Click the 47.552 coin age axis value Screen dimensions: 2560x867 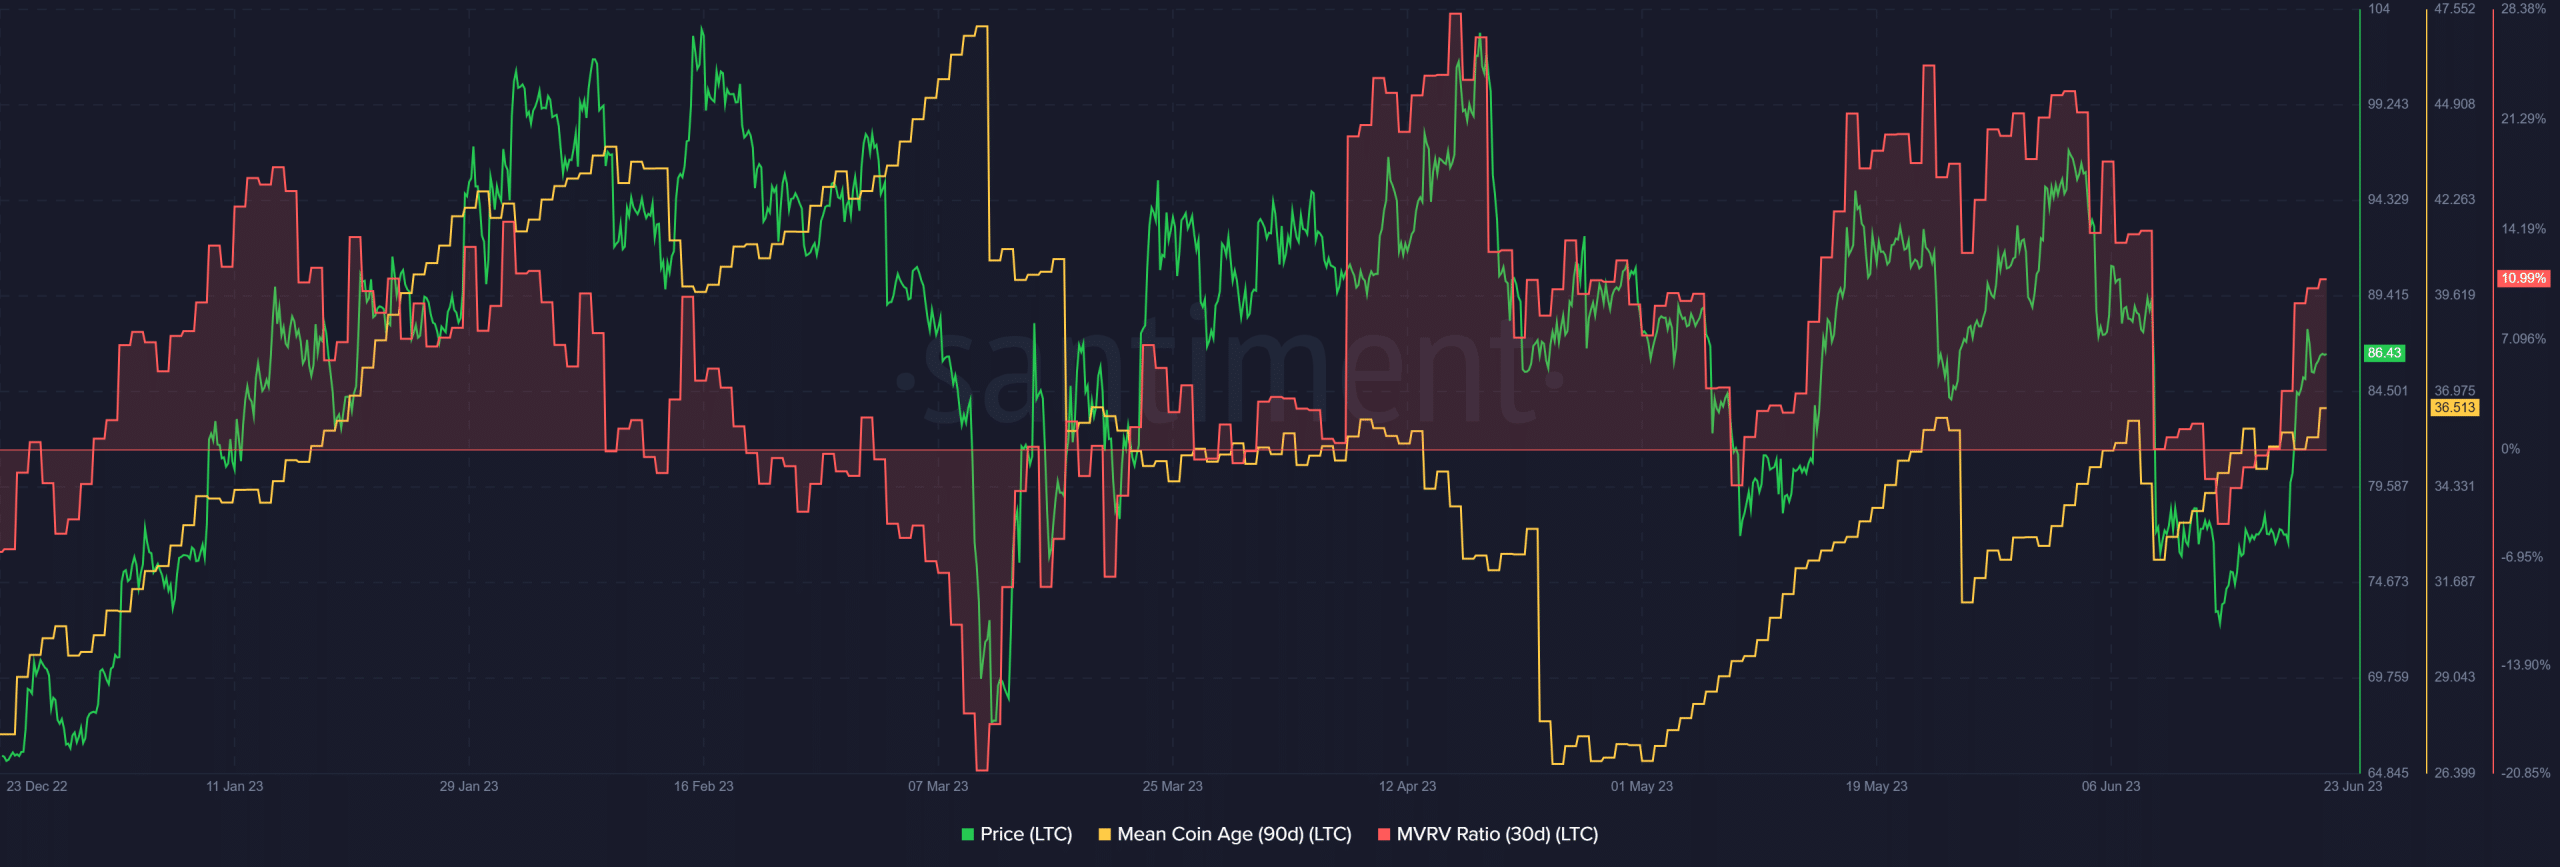click(x=2455, y=8)
